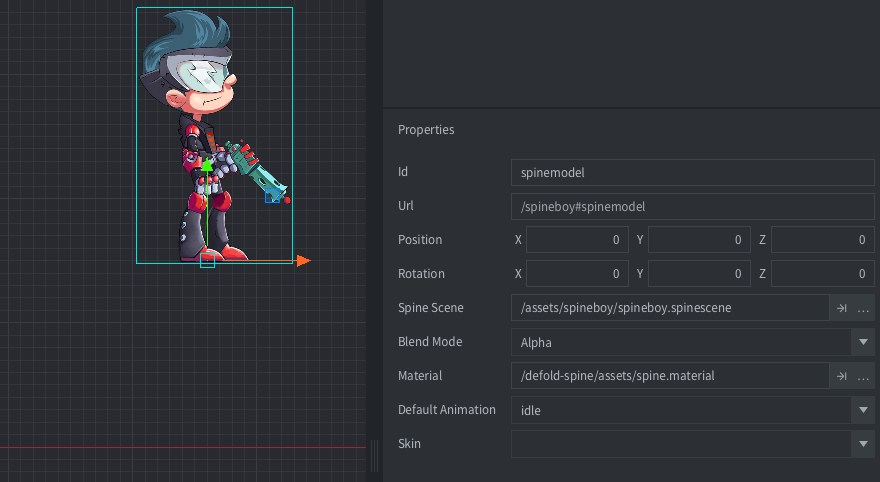Viewport: 880px width, 482px height.
Task: Click the Rotation Y input field
Action: pyautogui.click(x=699, y=274)
